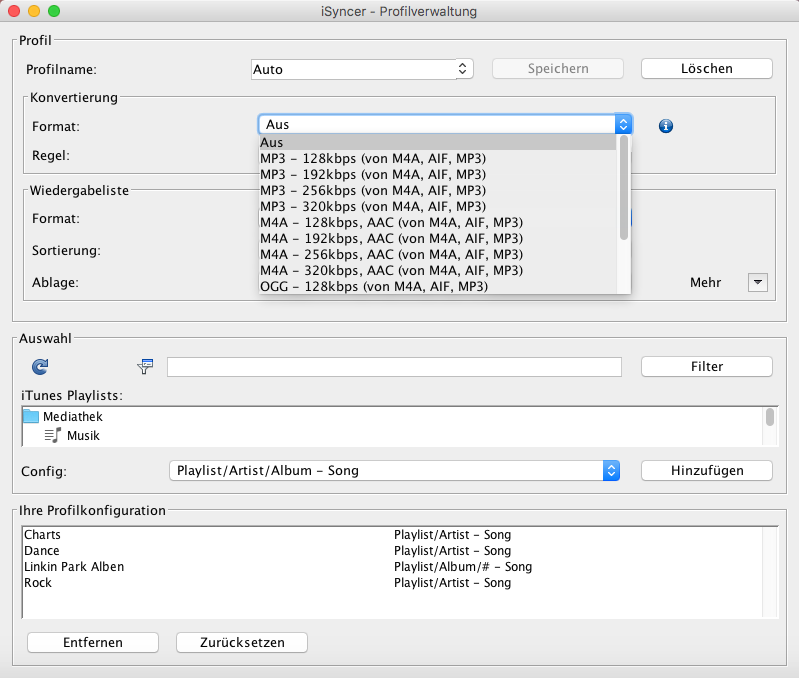Choose OGG – 128kbps option
Viewport: 799px width, 678px height.
[x=438, y=286]
